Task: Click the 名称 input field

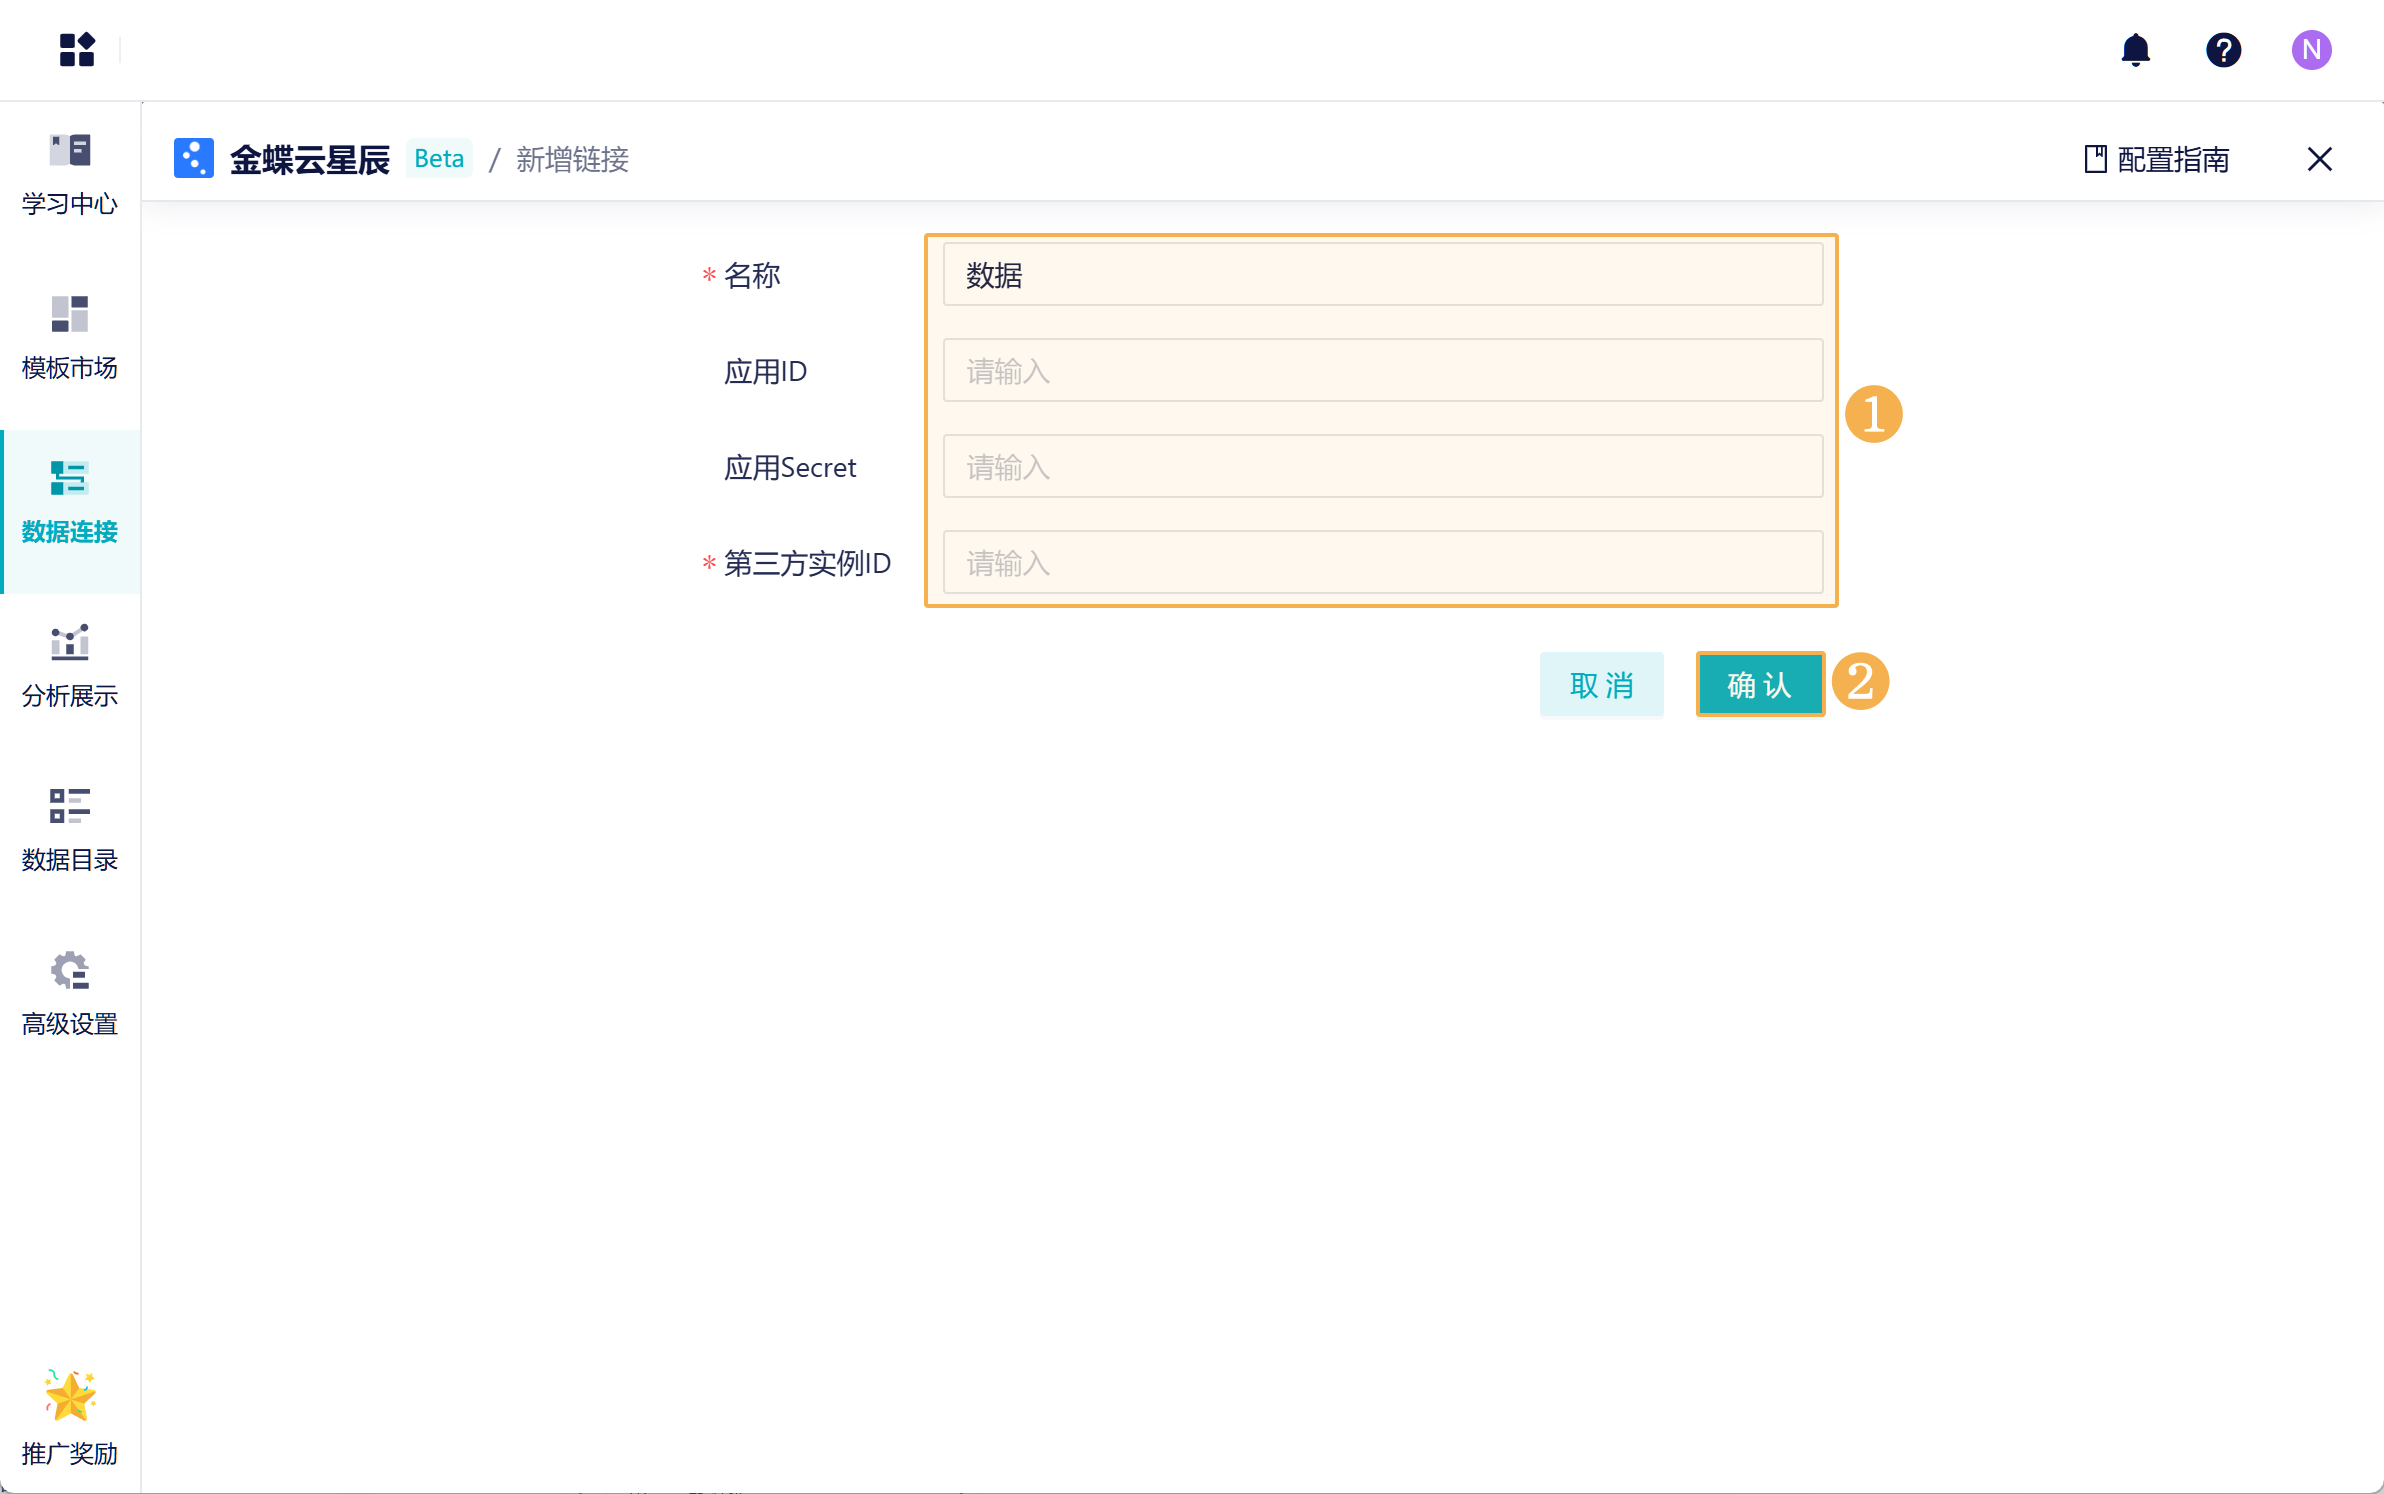Action: pyautogui.click(x=1382, y=275)
